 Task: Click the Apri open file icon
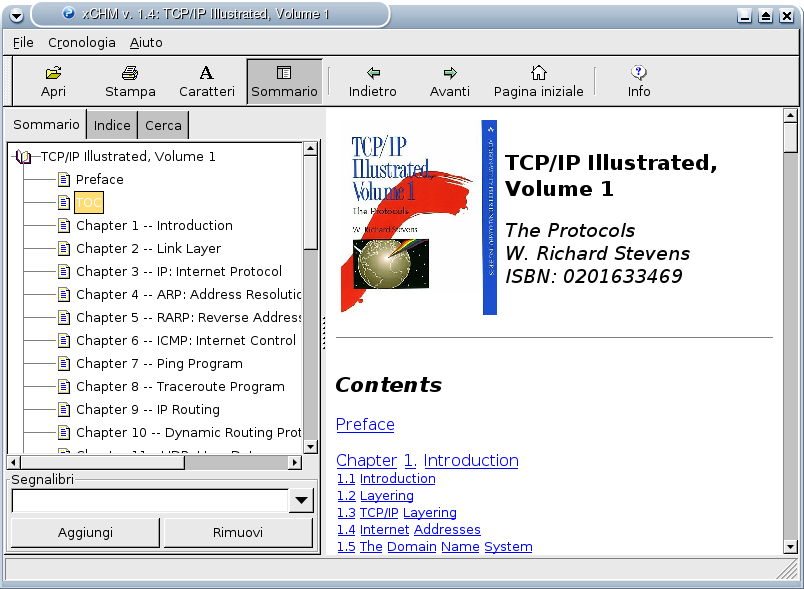point(54,81)
